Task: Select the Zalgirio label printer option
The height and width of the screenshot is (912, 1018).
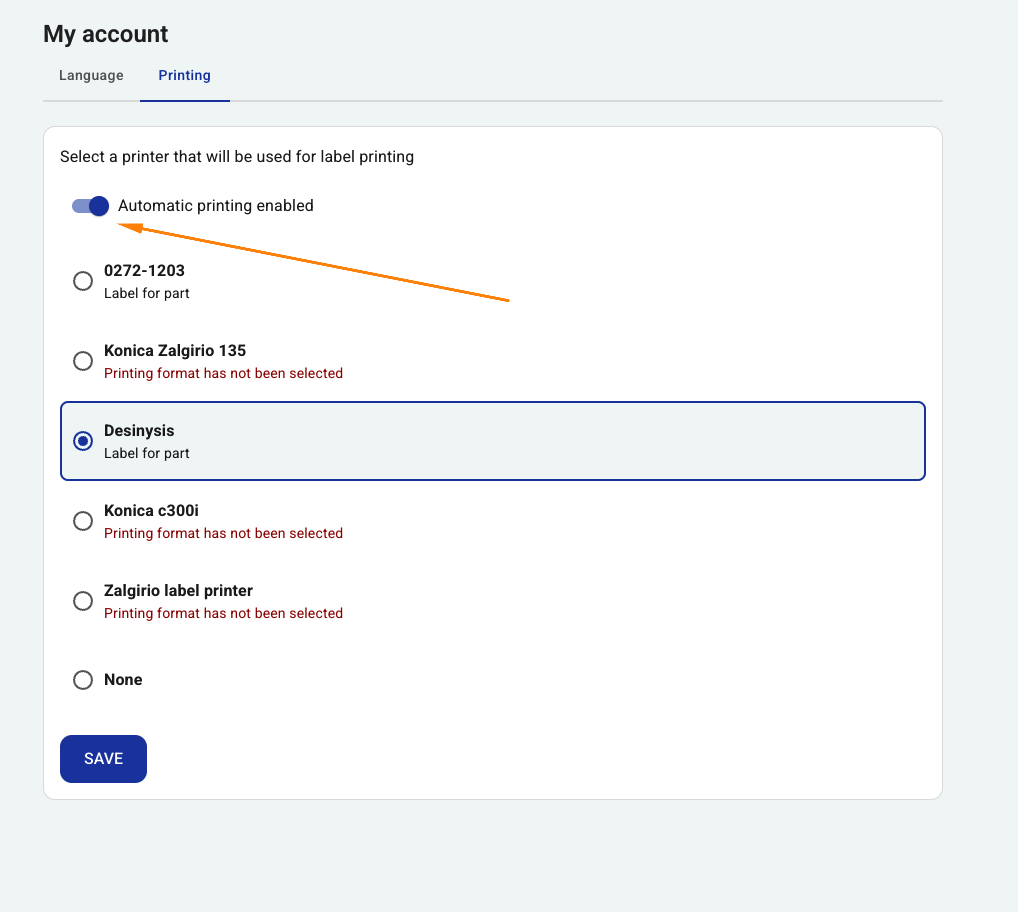Action: [x=83, y=601]
